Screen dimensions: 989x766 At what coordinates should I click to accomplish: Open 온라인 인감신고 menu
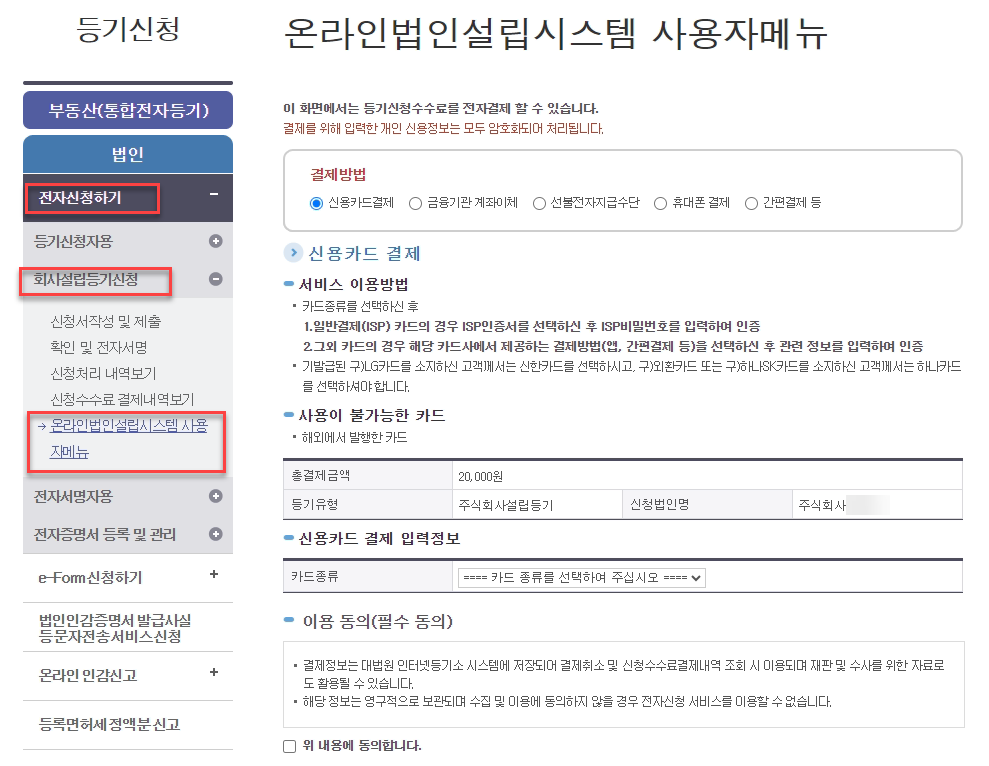point(88,675)
